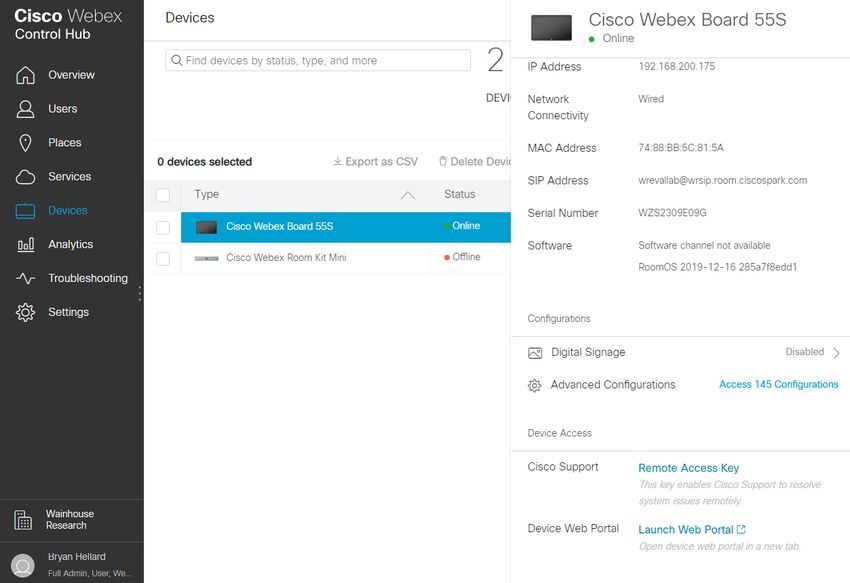Viewport: 850px width, 583px height.
Task: Open the Overview menu item
Action: [x=72, y=75]
